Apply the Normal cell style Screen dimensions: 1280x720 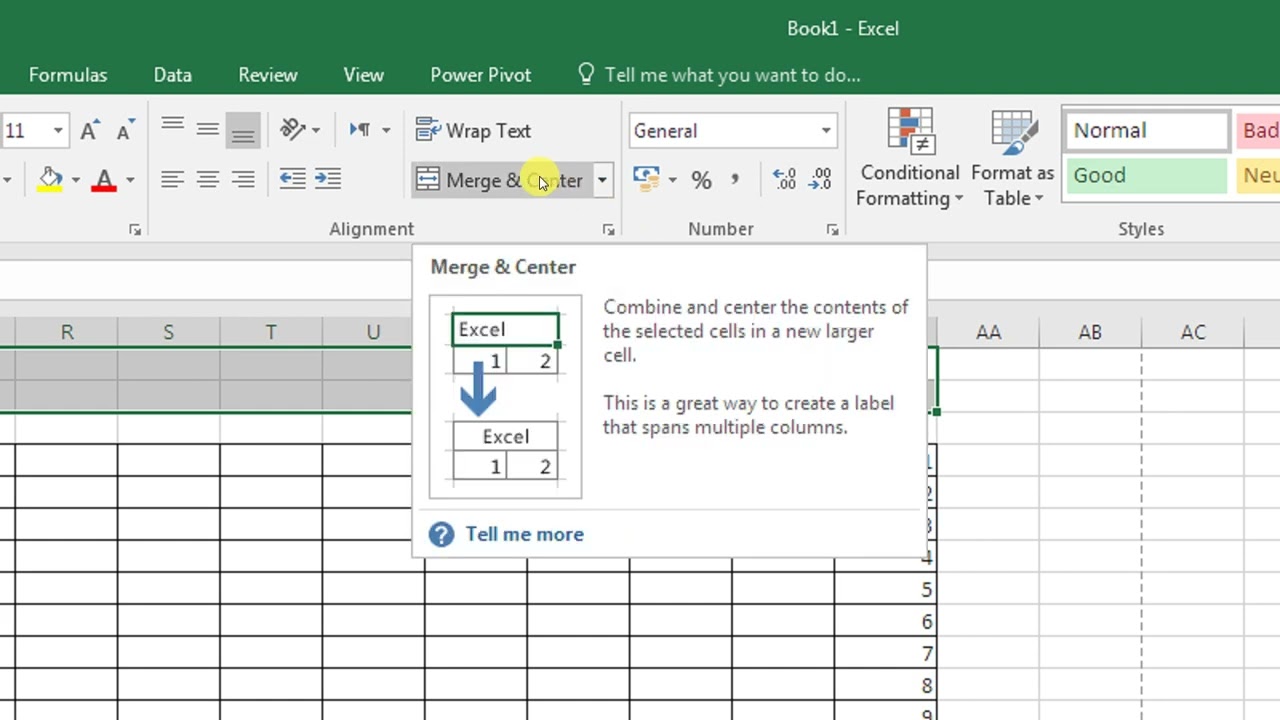coord(1146,131)
